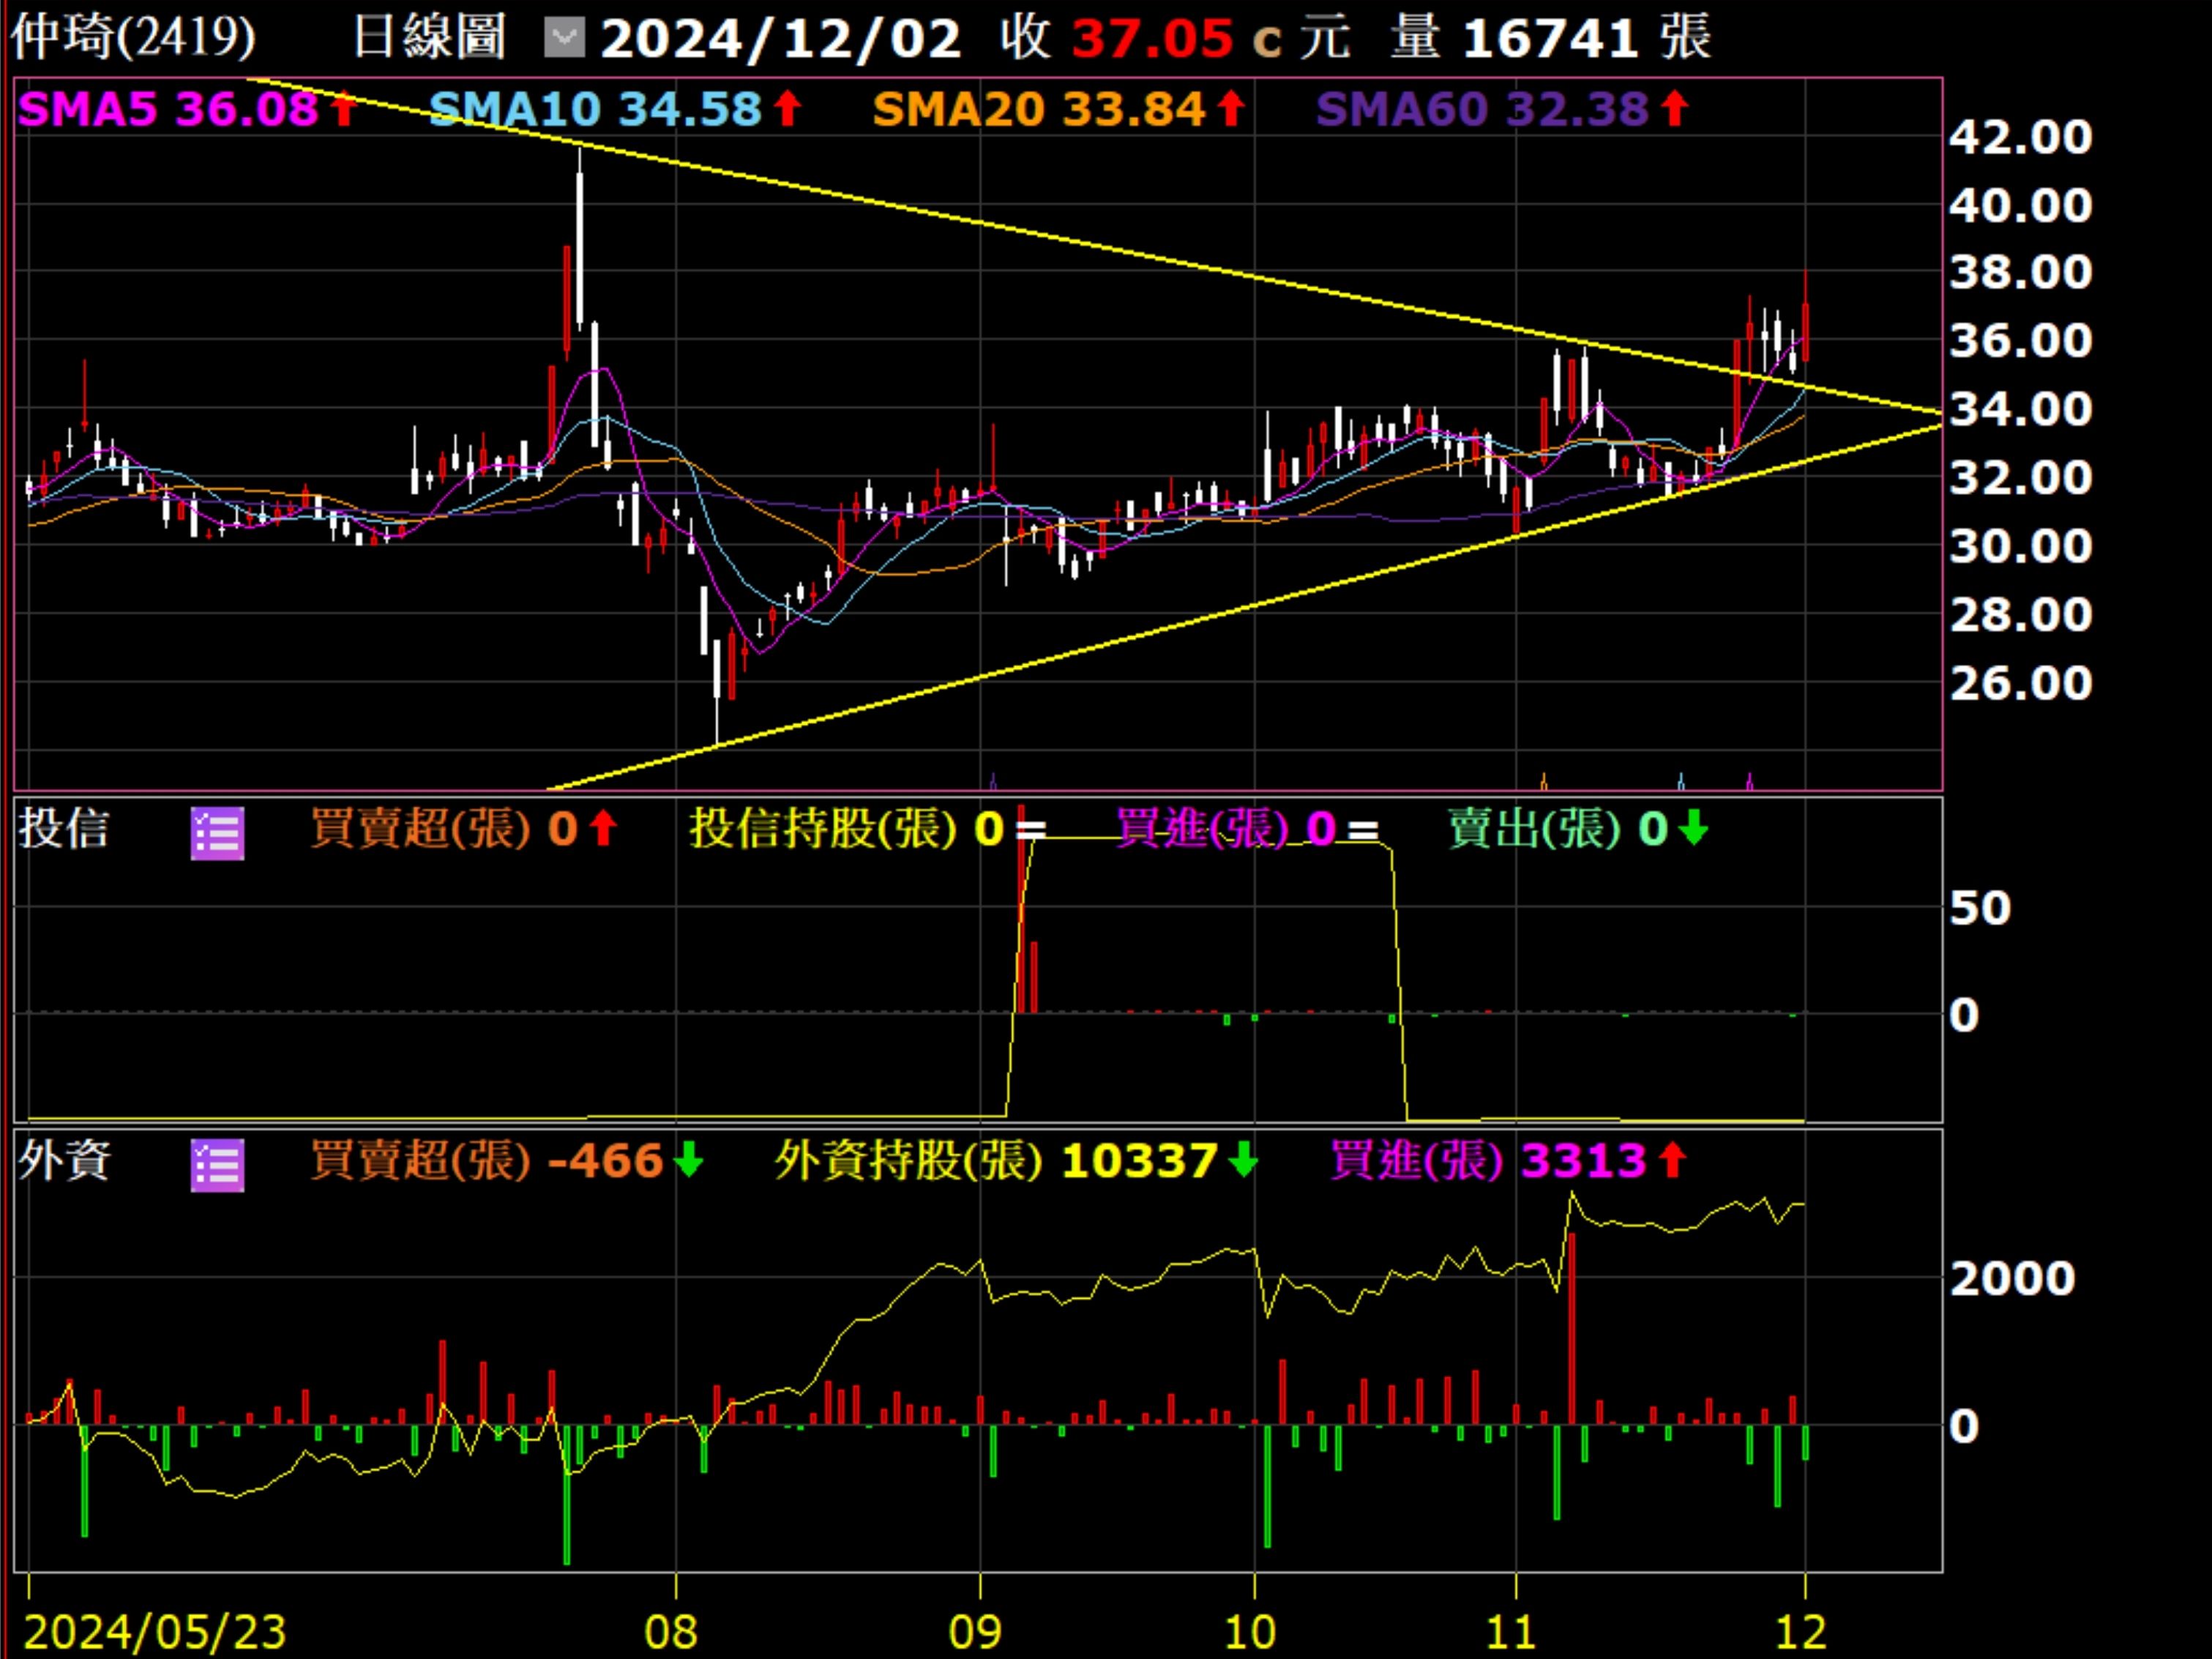This screenshot has height=1659, width=2212.
Task: Click the green down arrow beside 賣出(張)
Action: click(x=1693, y=829)
